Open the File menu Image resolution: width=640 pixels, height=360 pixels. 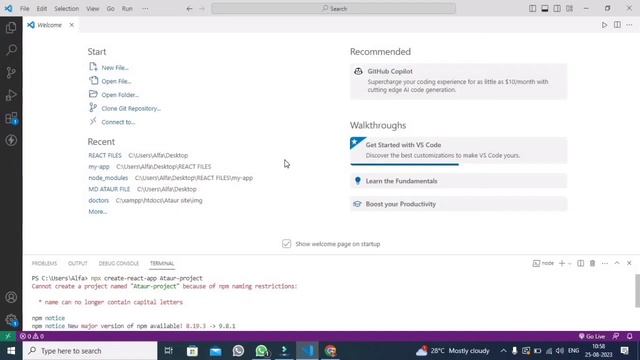[24, 9]
